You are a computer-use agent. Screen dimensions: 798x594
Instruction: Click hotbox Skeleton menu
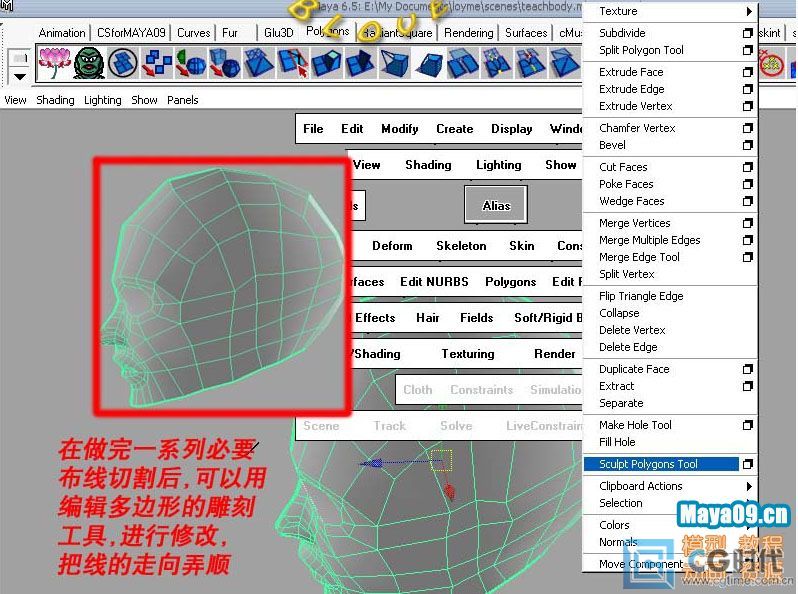pyautogui.click(x=461, y=246)
